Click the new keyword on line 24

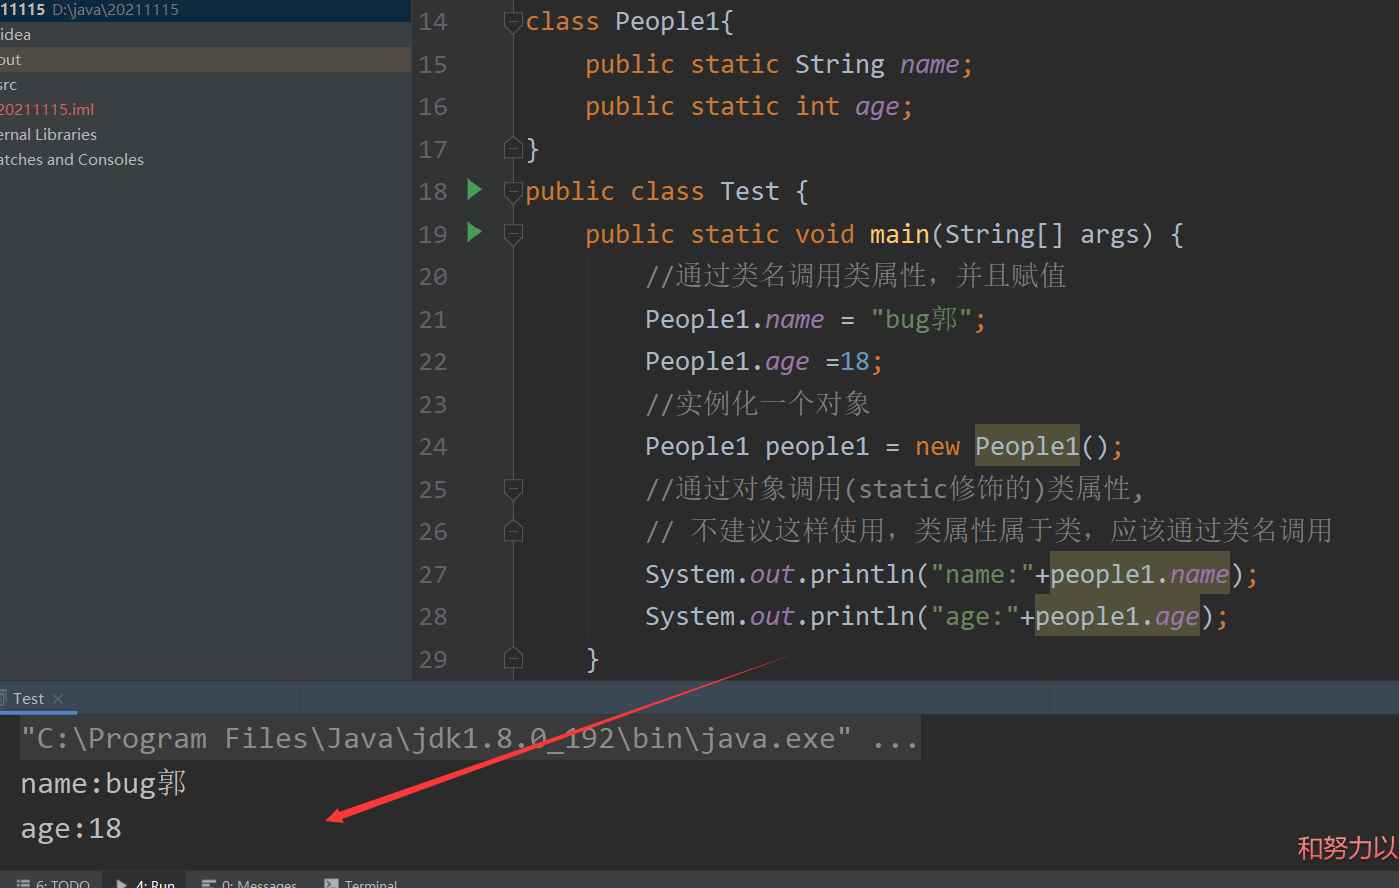(937, 446)
